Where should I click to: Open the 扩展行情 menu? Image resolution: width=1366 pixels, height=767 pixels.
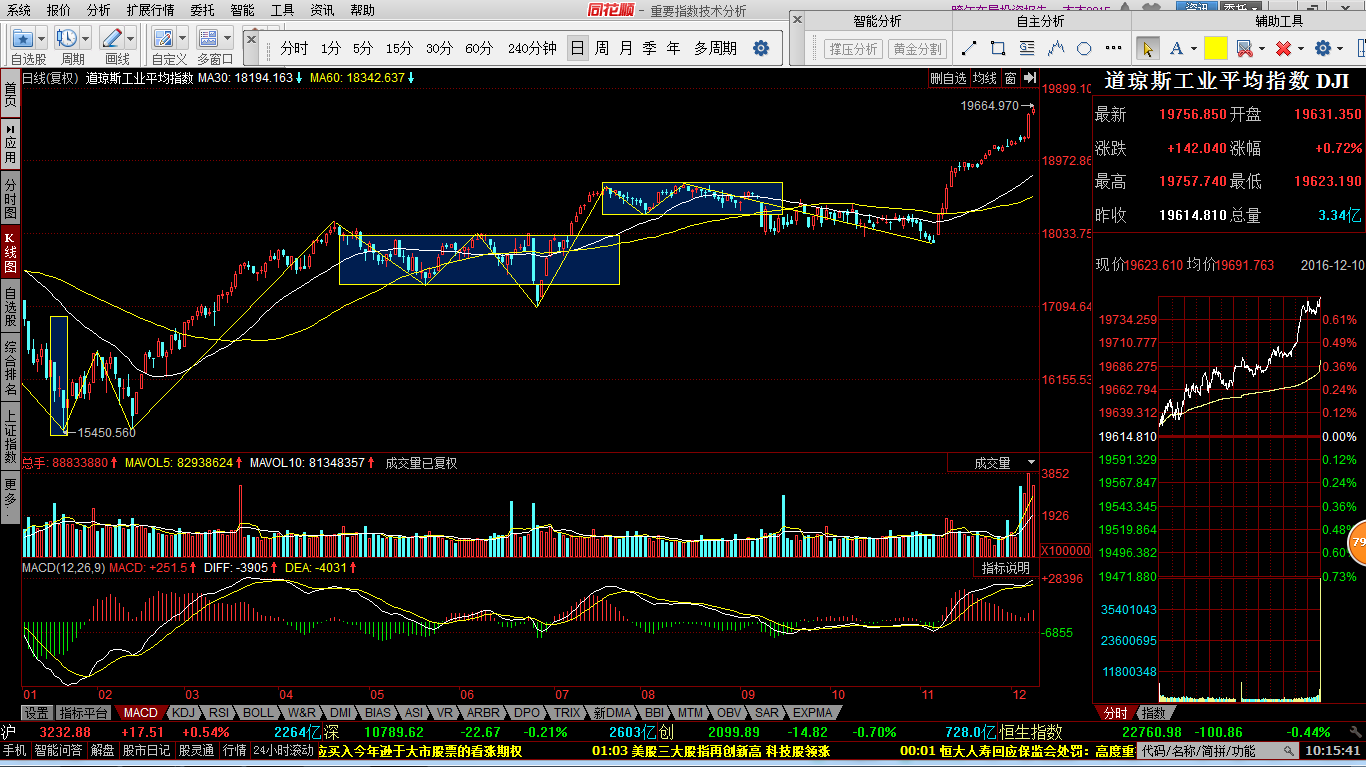point(150,10)
